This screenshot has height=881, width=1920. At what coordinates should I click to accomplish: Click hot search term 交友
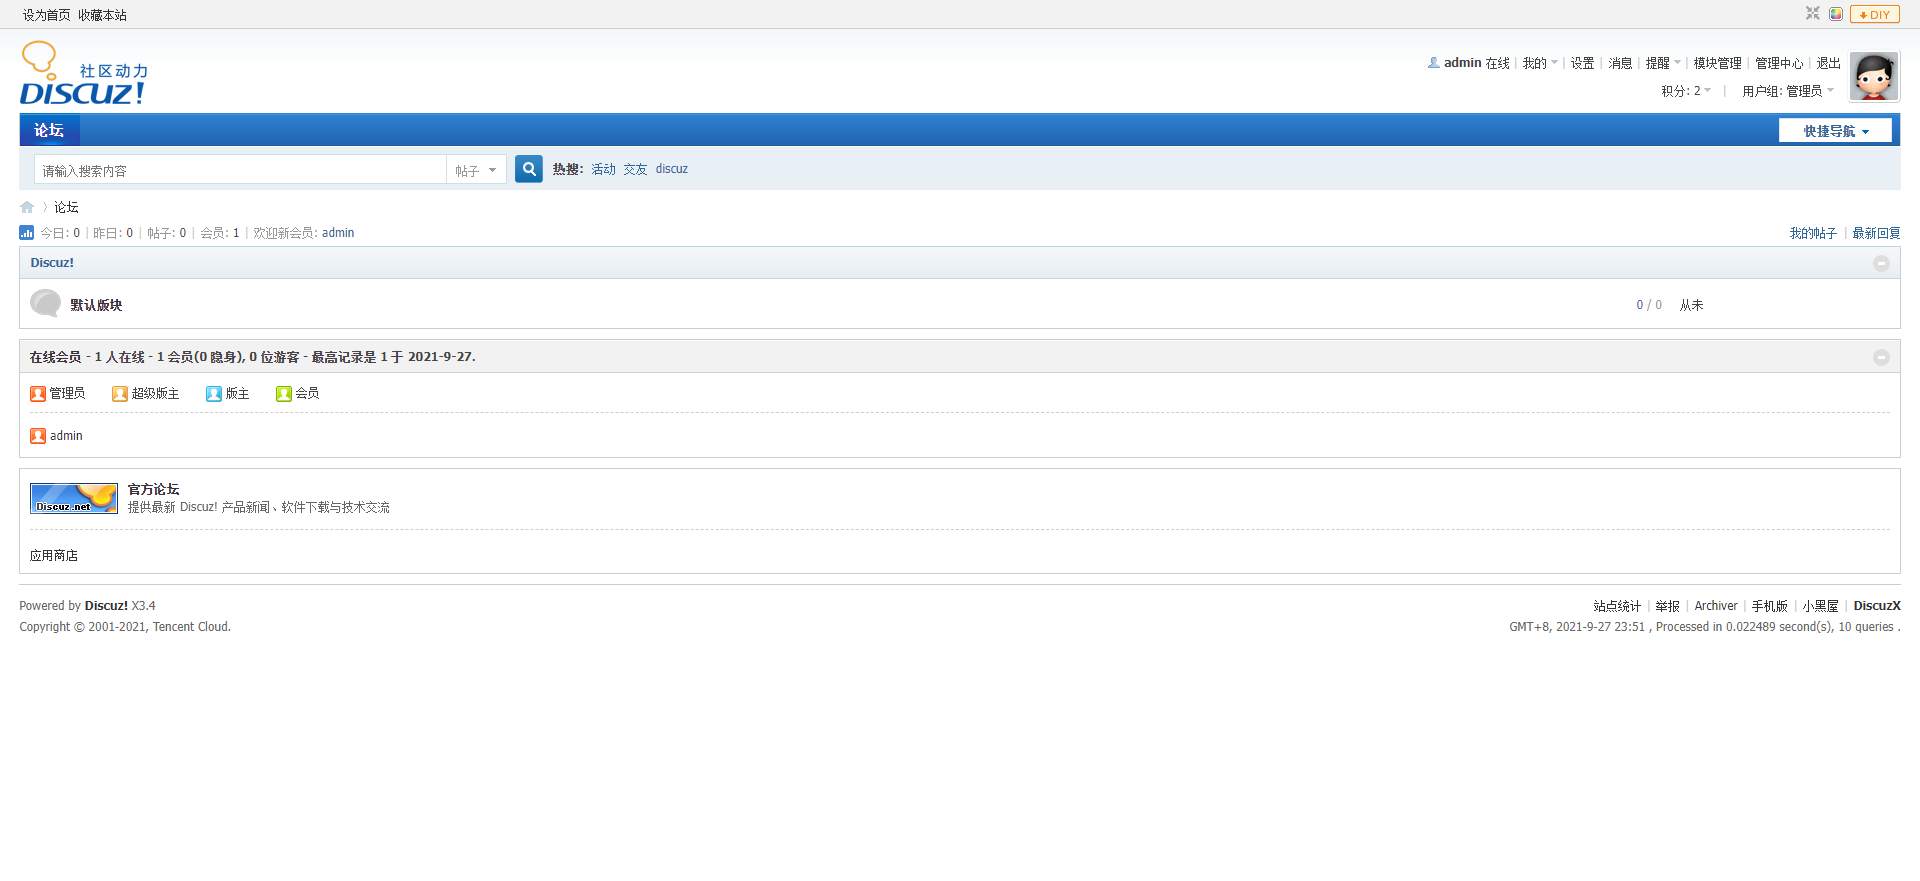coord(635,169)
